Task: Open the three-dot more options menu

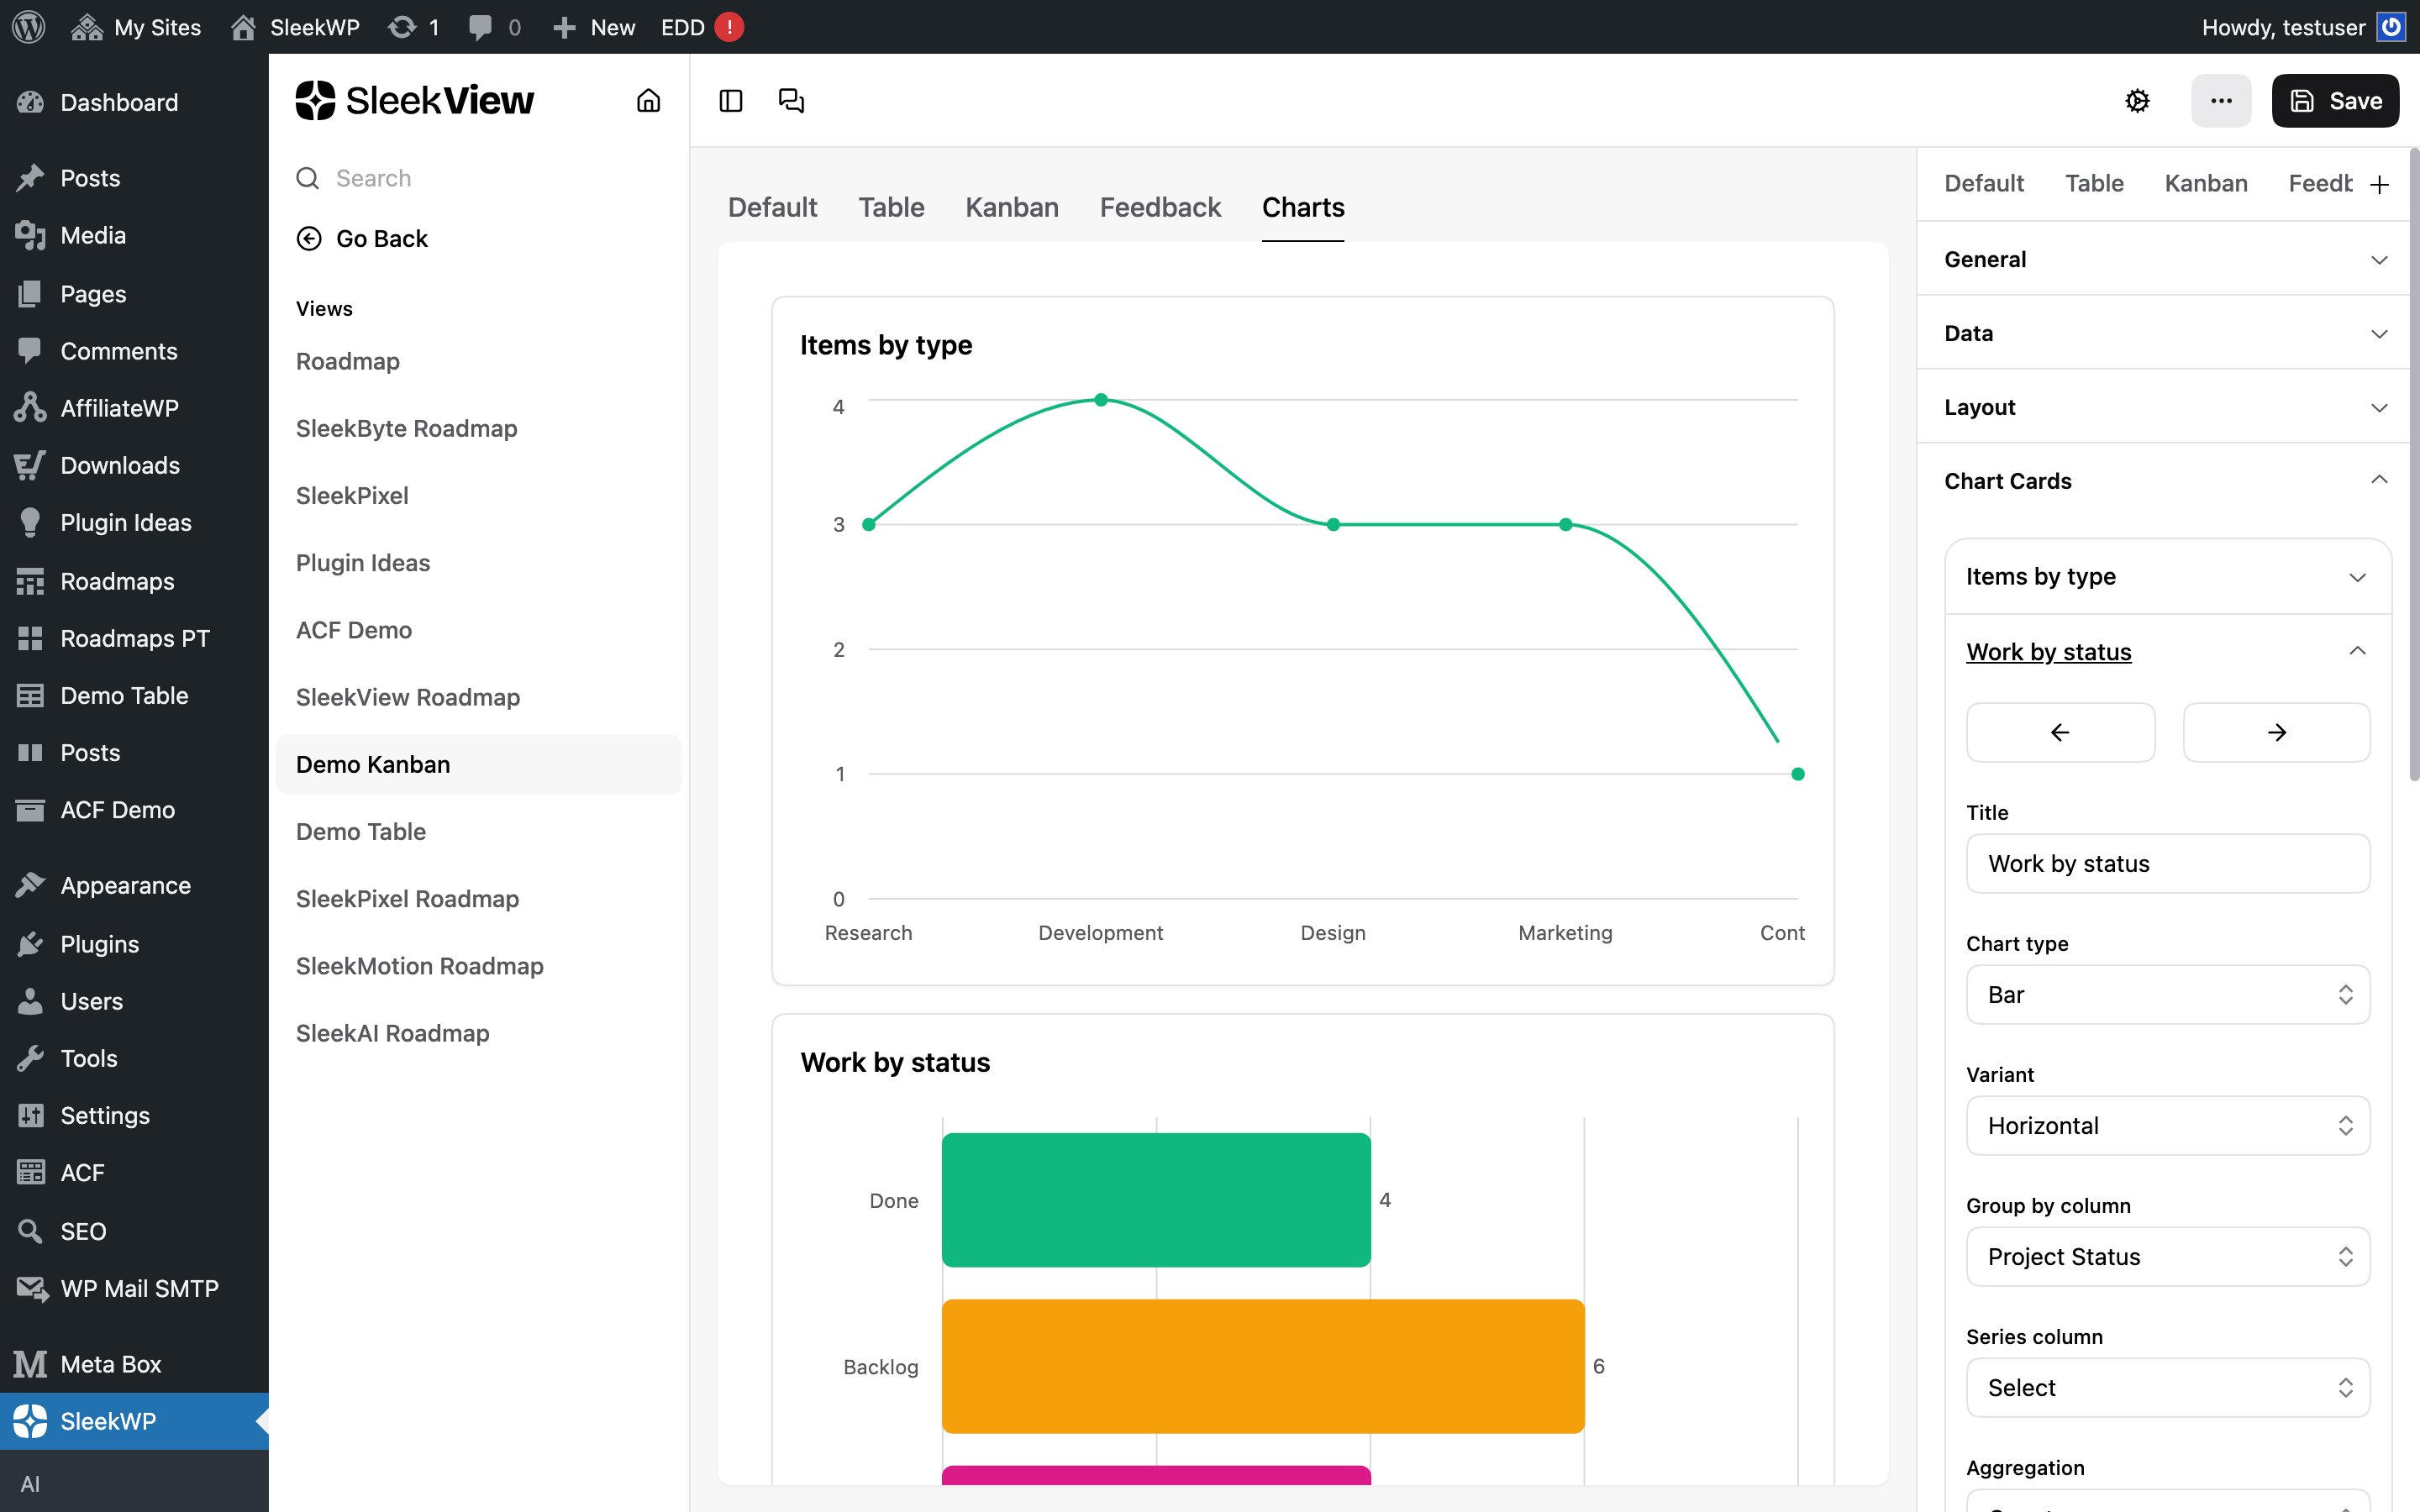Action: point(2221,100)
